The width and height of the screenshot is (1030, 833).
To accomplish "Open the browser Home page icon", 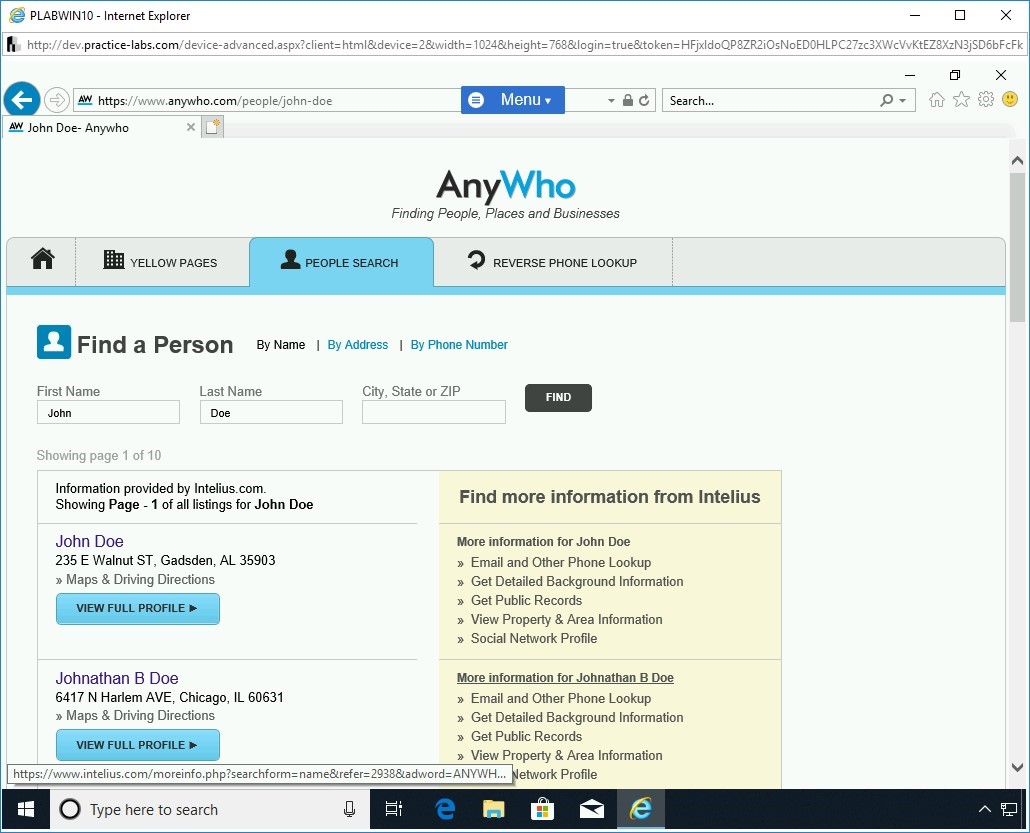I will pos(935,99).
